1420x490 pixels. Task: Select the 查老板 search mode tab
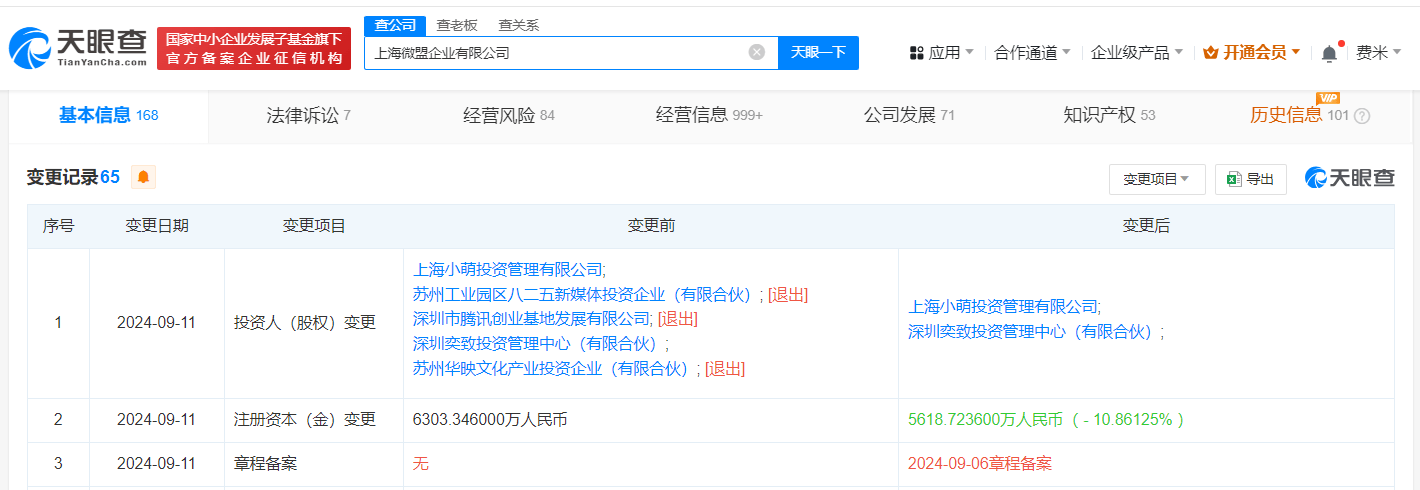tap(457, 25)
